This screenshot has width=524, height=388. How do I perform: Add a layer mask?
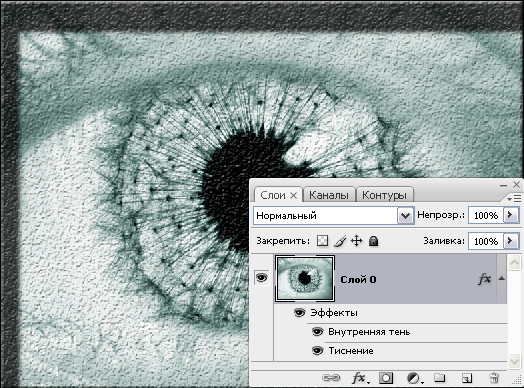(386, 378)
